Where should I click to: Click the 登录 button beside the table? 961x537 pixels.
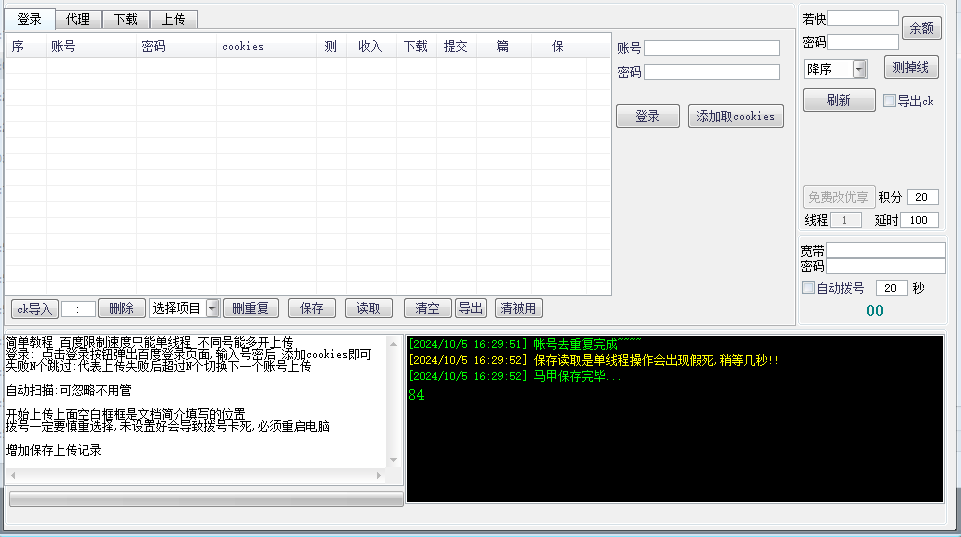[x=647, y=116]
